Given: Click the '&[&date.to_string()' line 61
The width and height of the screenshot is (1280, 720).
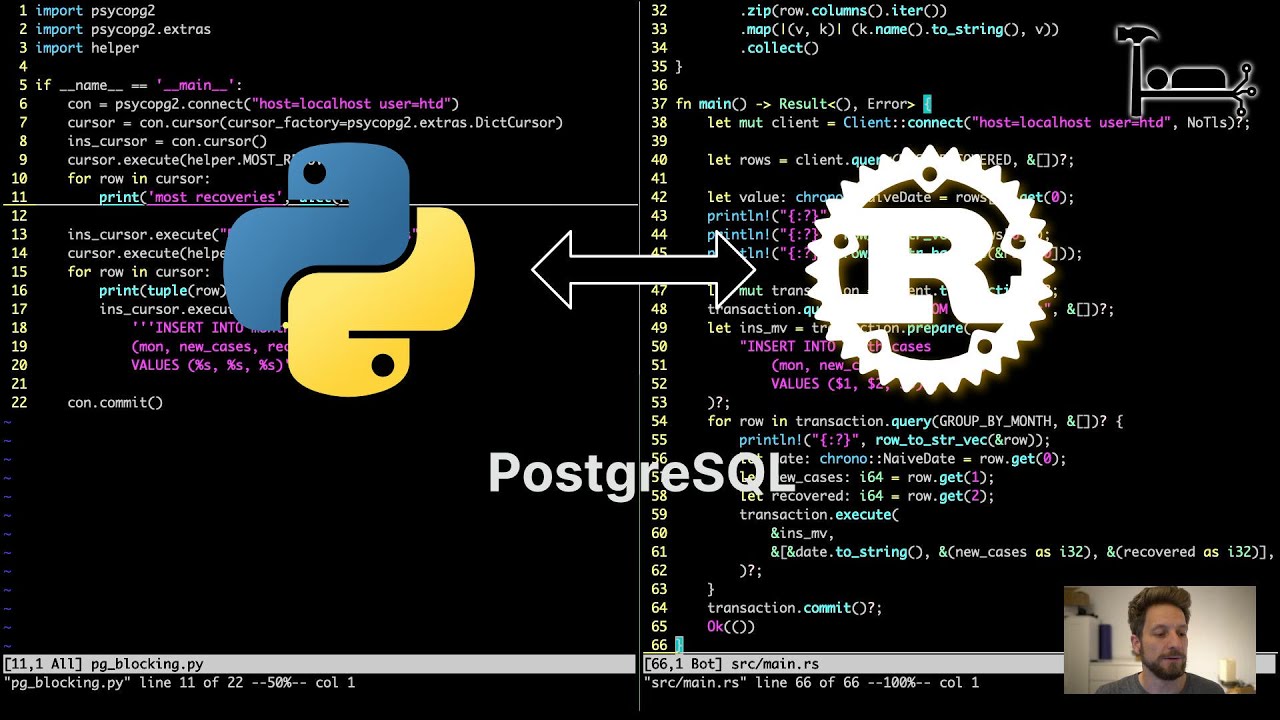Looking at the screenshot, I should [1023, 552].
